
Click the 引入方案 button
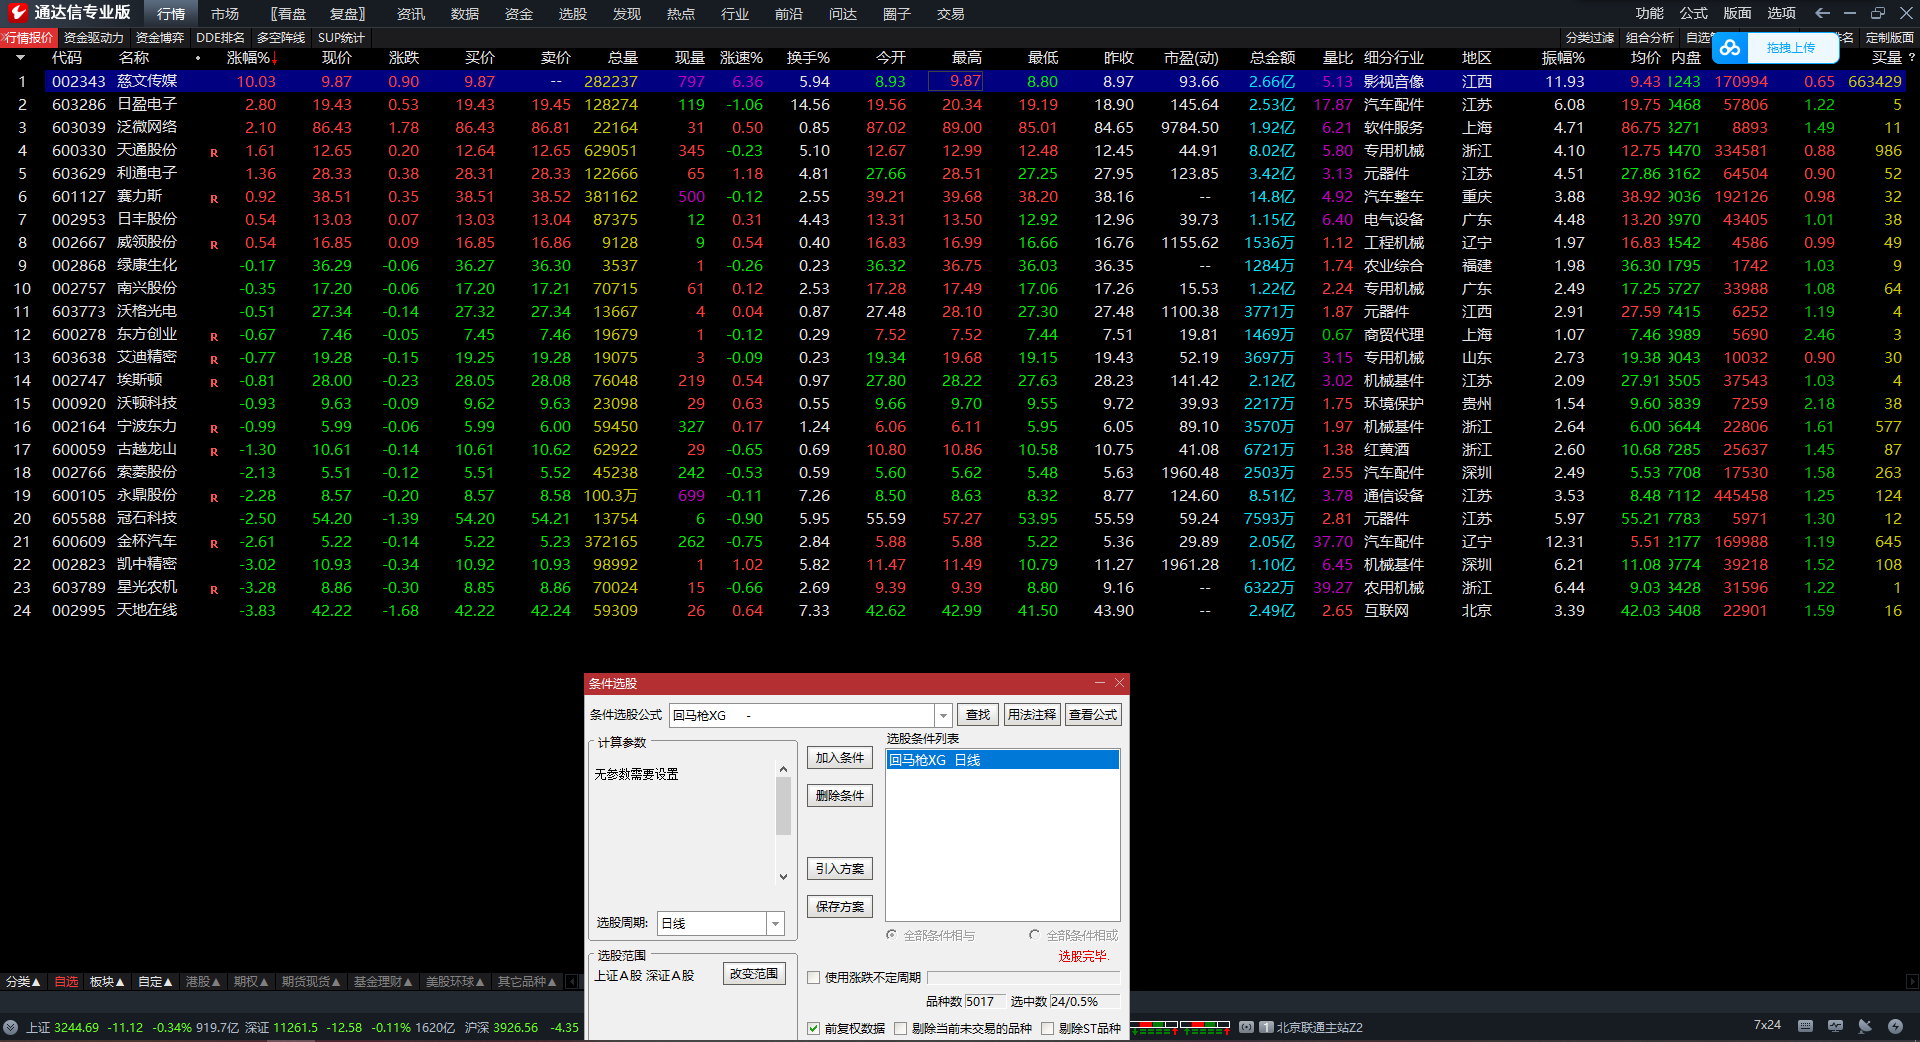point(840,869)
